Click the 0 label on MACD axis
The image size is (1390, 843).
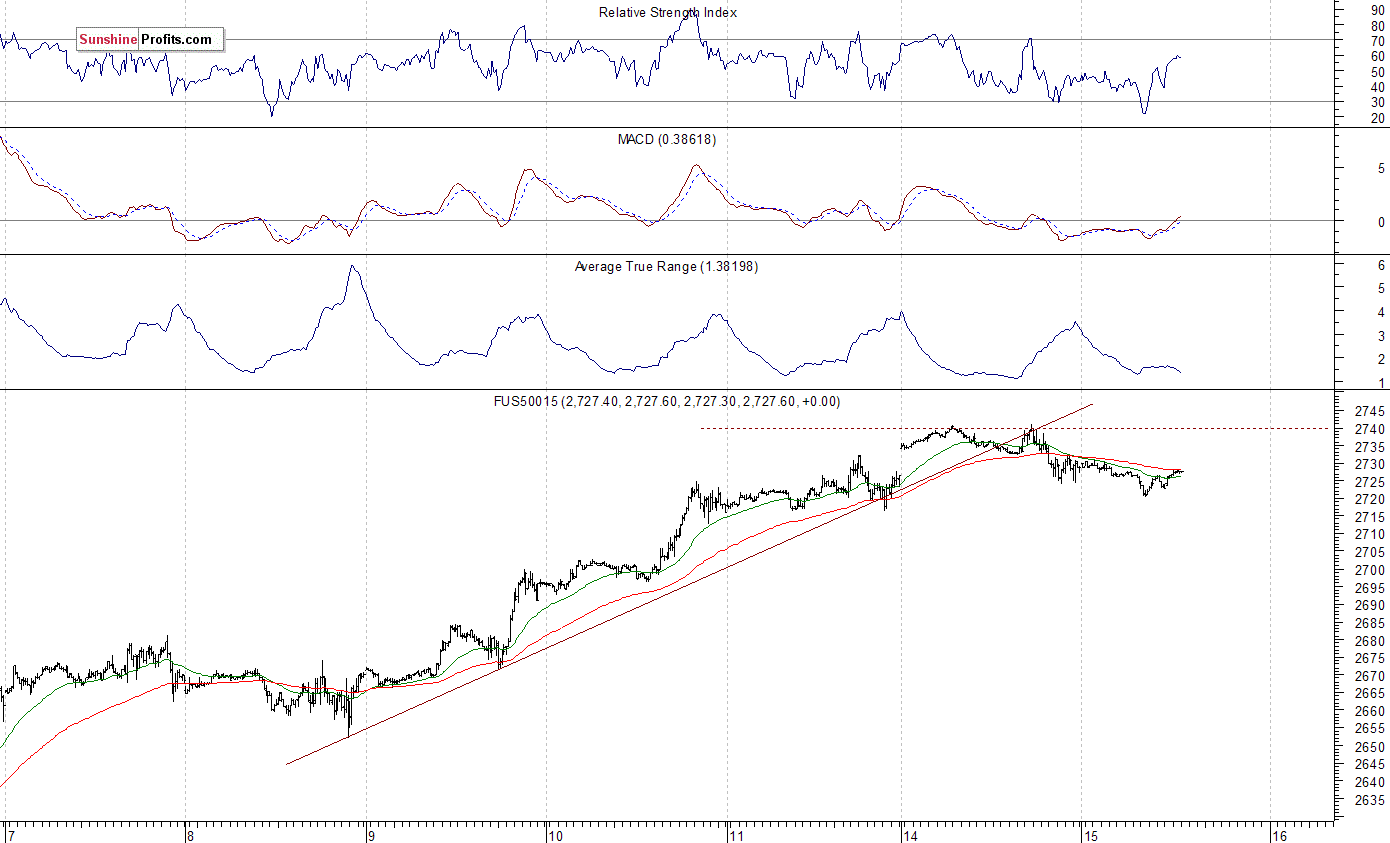1381,222
